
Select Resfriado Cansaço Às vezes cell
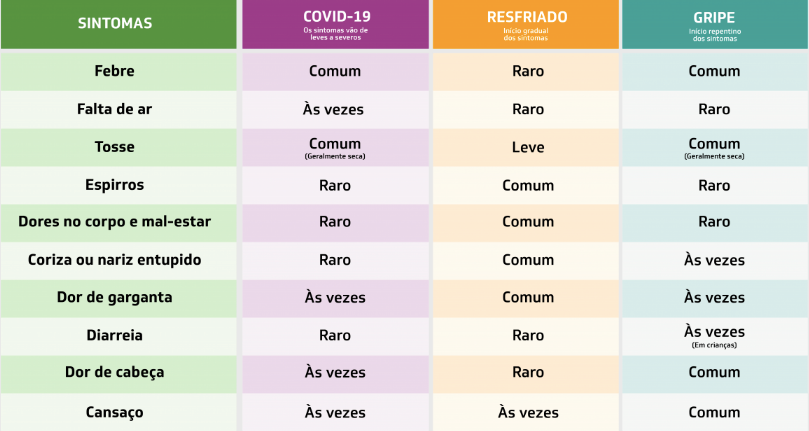tap(526, 412)
